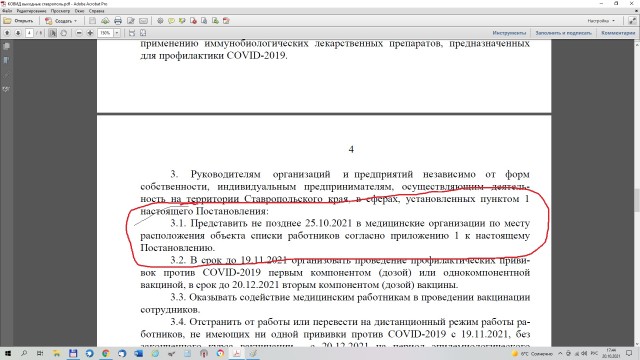The width and height of the screenshot is (640, 360).
Task: Open the Создать dropdown
Action: (61, 21)
